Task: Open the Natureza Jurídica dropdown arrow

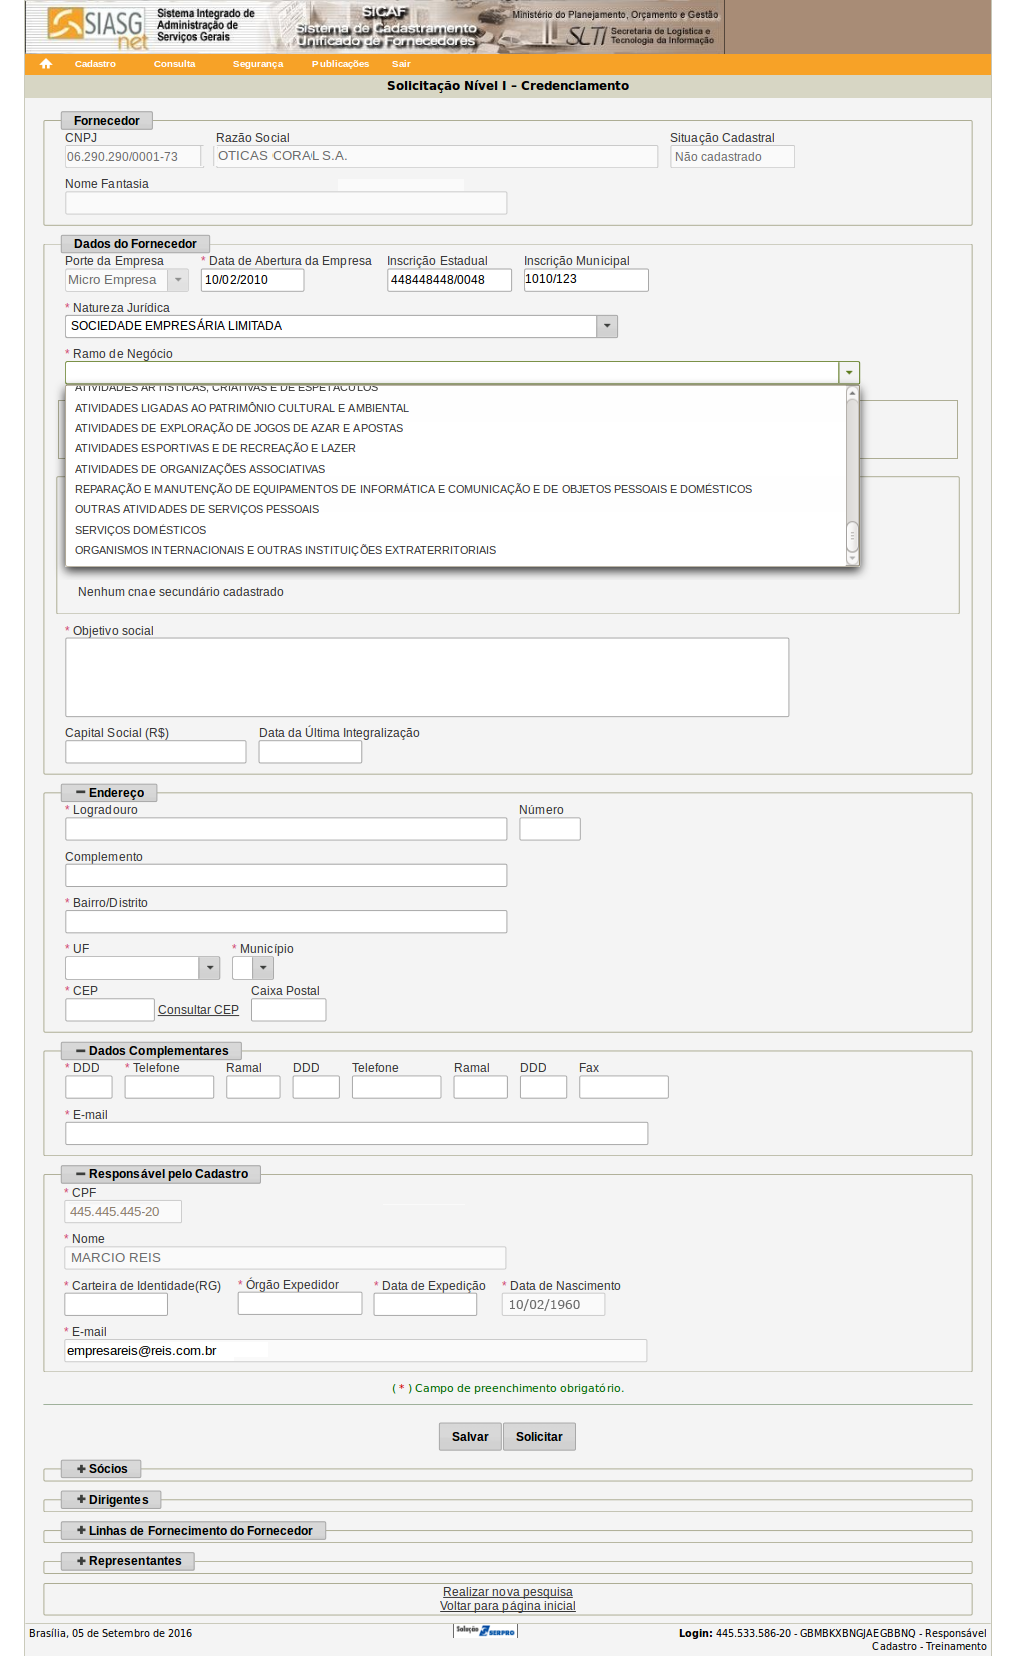Action: (x=607, y=326)
